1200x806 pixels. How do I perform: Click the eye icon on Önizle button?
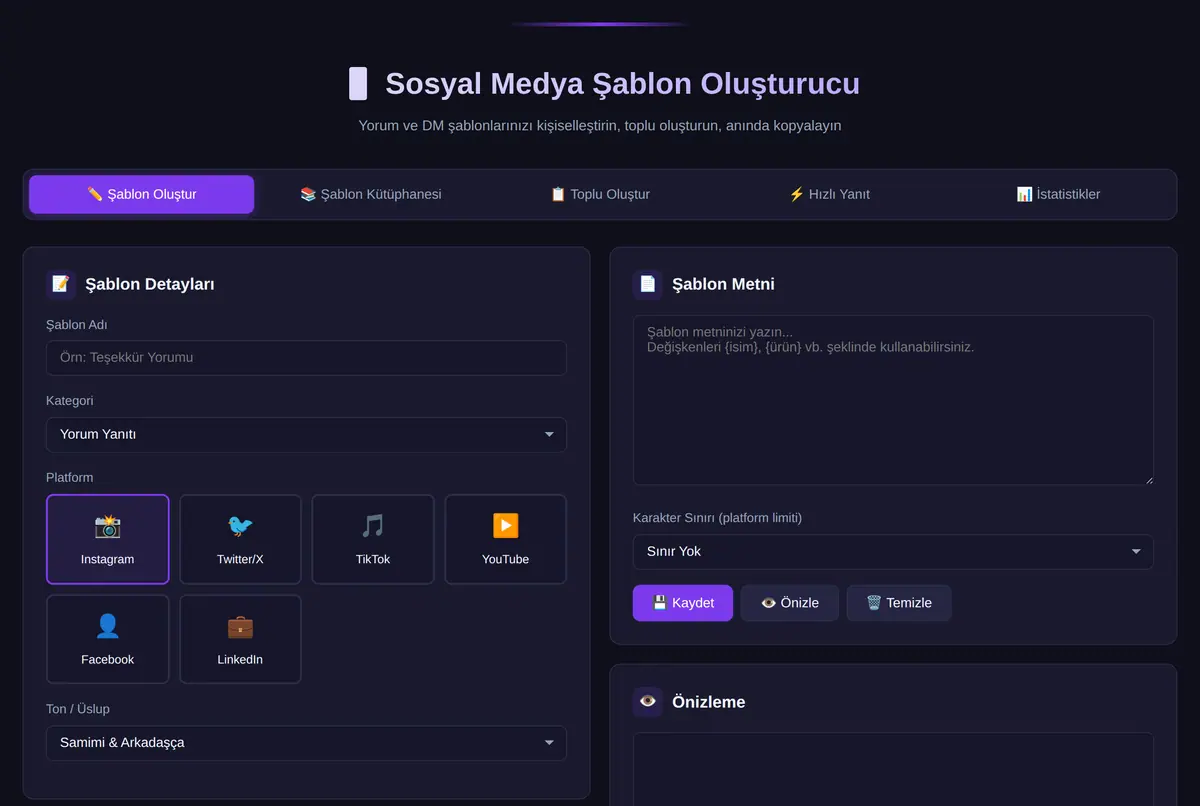coord(768,603)
